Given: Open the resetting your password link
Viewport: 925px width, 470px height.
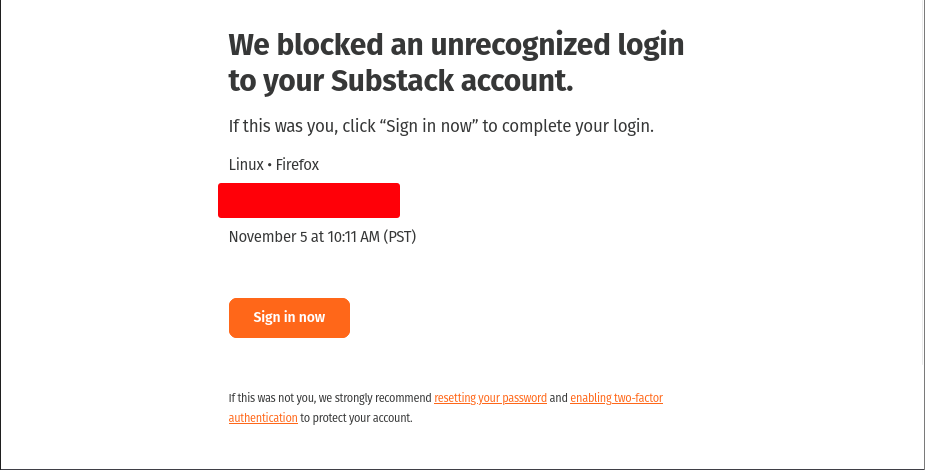Looking at the screenshot, I should pos(490,398).
